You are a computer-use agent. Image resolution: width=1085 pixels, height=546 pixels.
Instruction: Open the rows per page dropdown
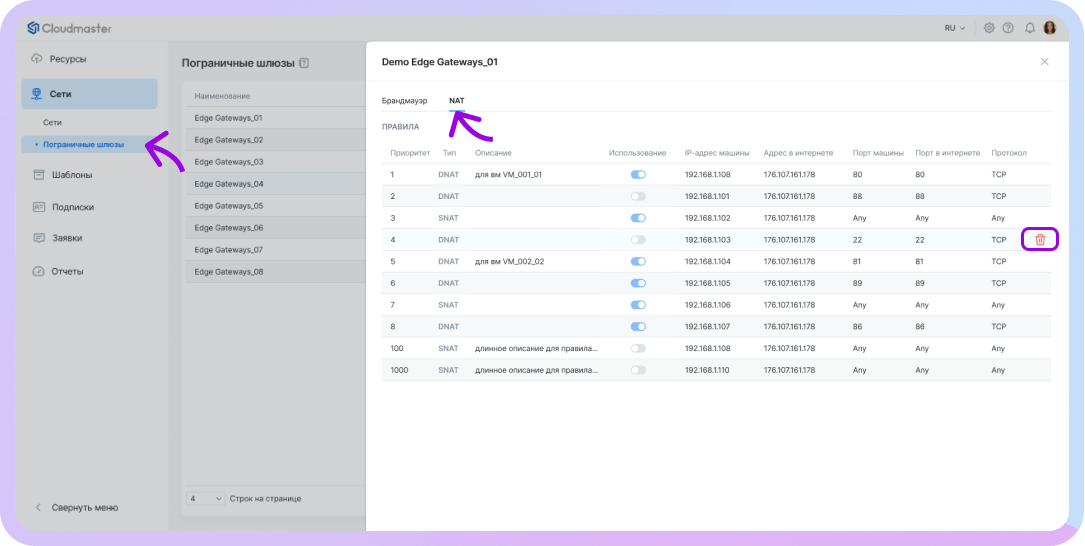205,498
